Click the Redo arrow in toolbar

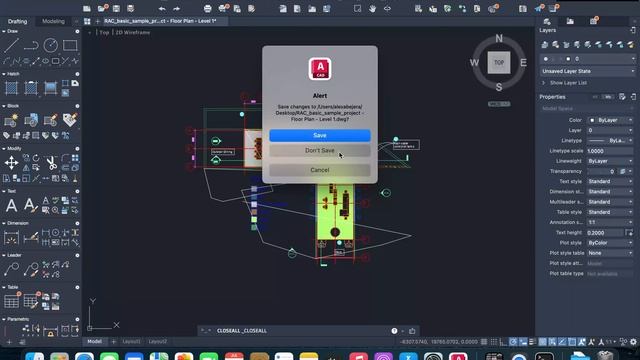(176, 9)
